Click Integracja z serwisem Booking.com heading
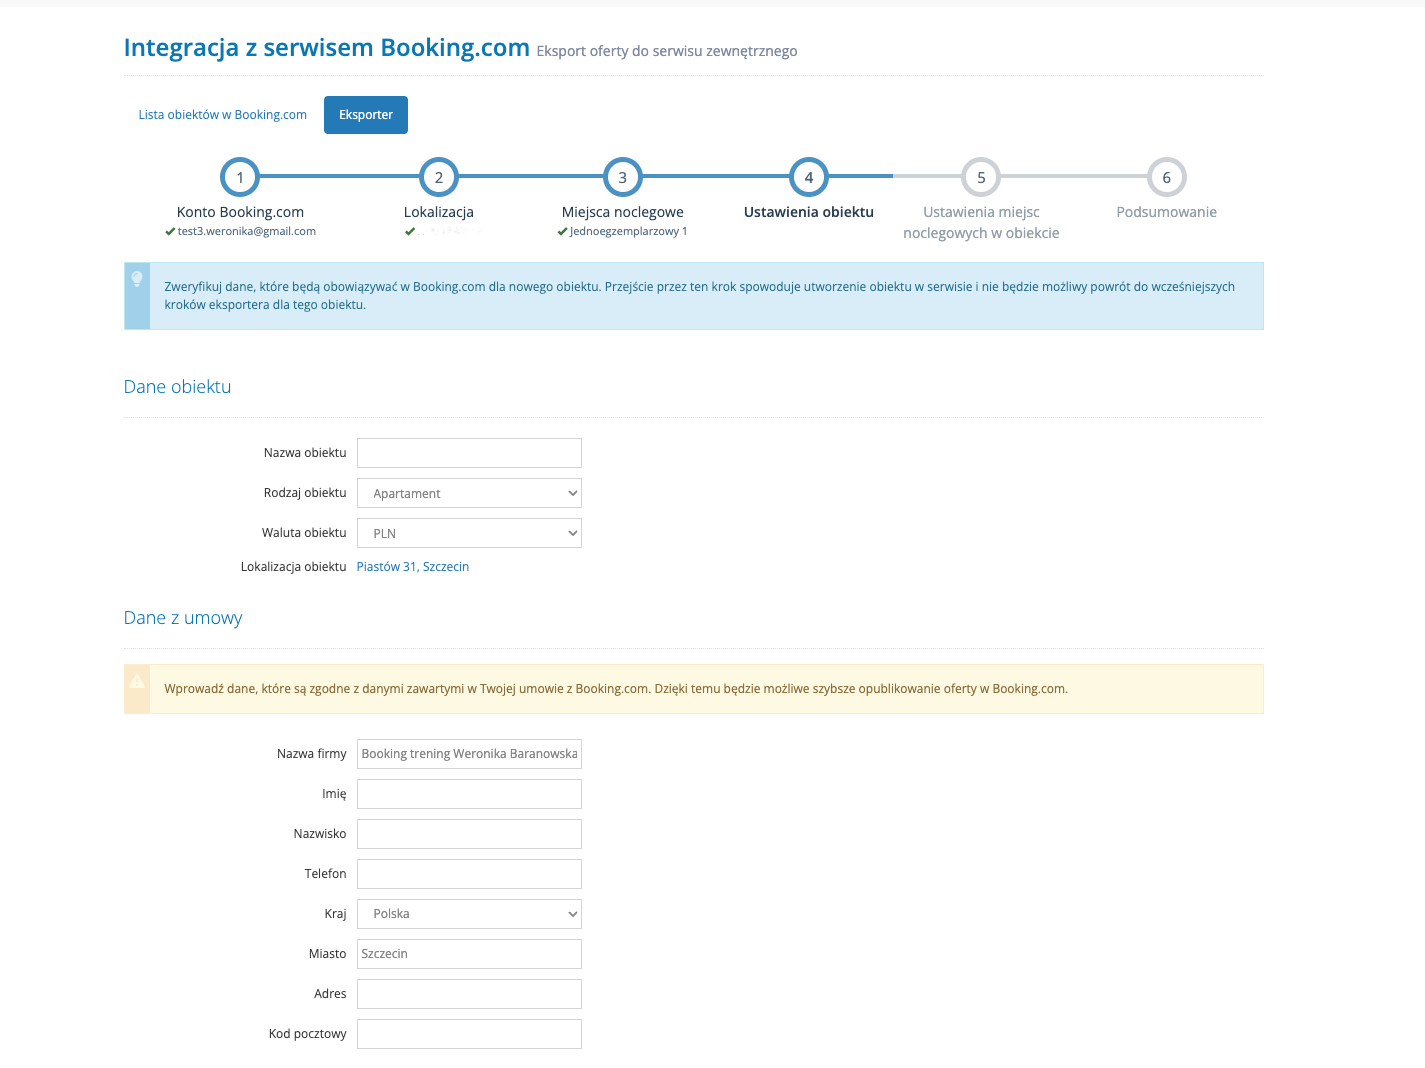Viewport: 1425px width, 1068px height. point(326,48)
